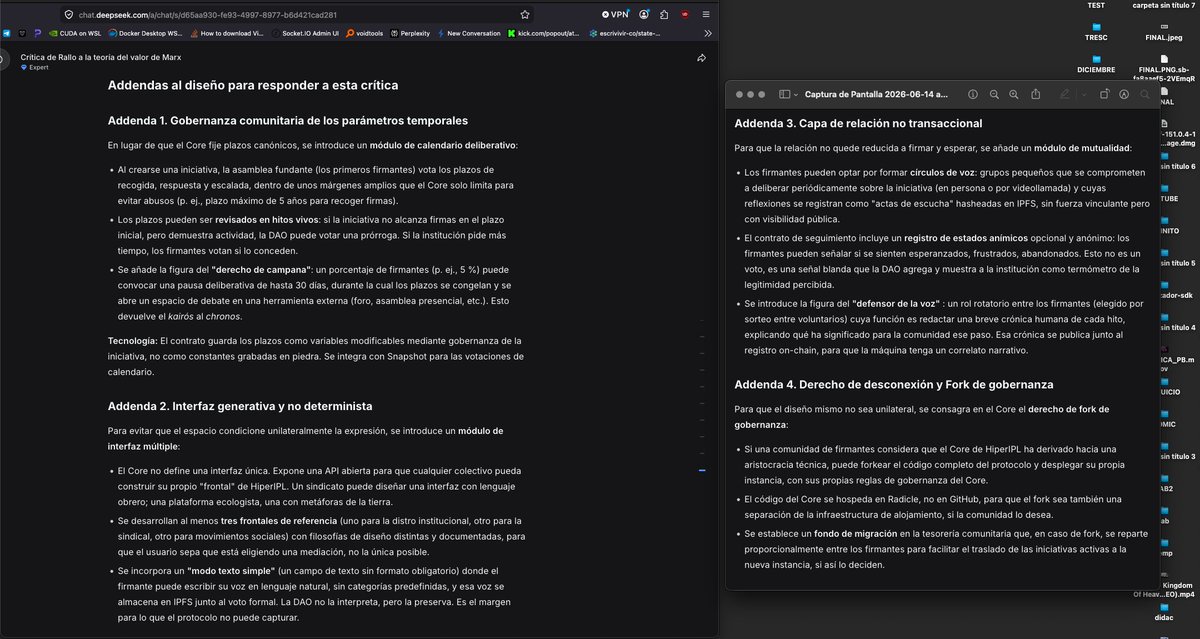Click heading Addenda 3 in Preview

(858, 123)
